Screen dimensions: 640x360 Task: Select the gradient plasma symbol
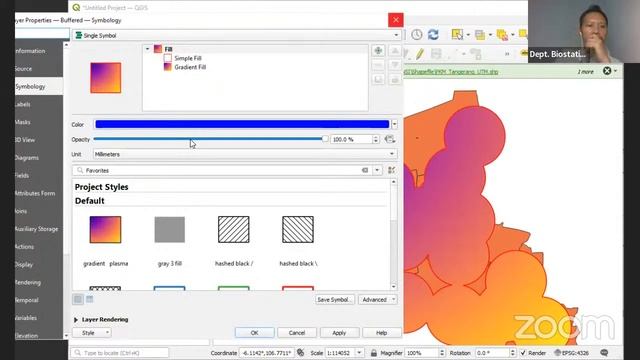tap(105, 241)
